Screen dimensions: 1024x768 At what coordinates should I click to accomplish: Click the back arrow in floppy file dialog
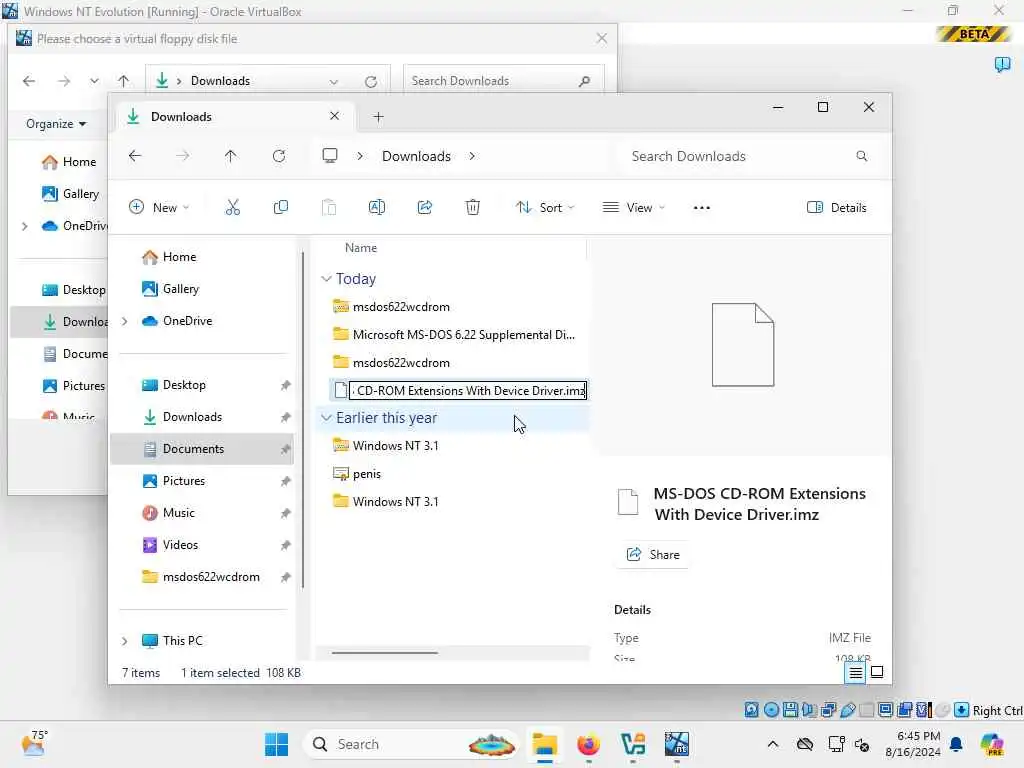tap(29, 81)
